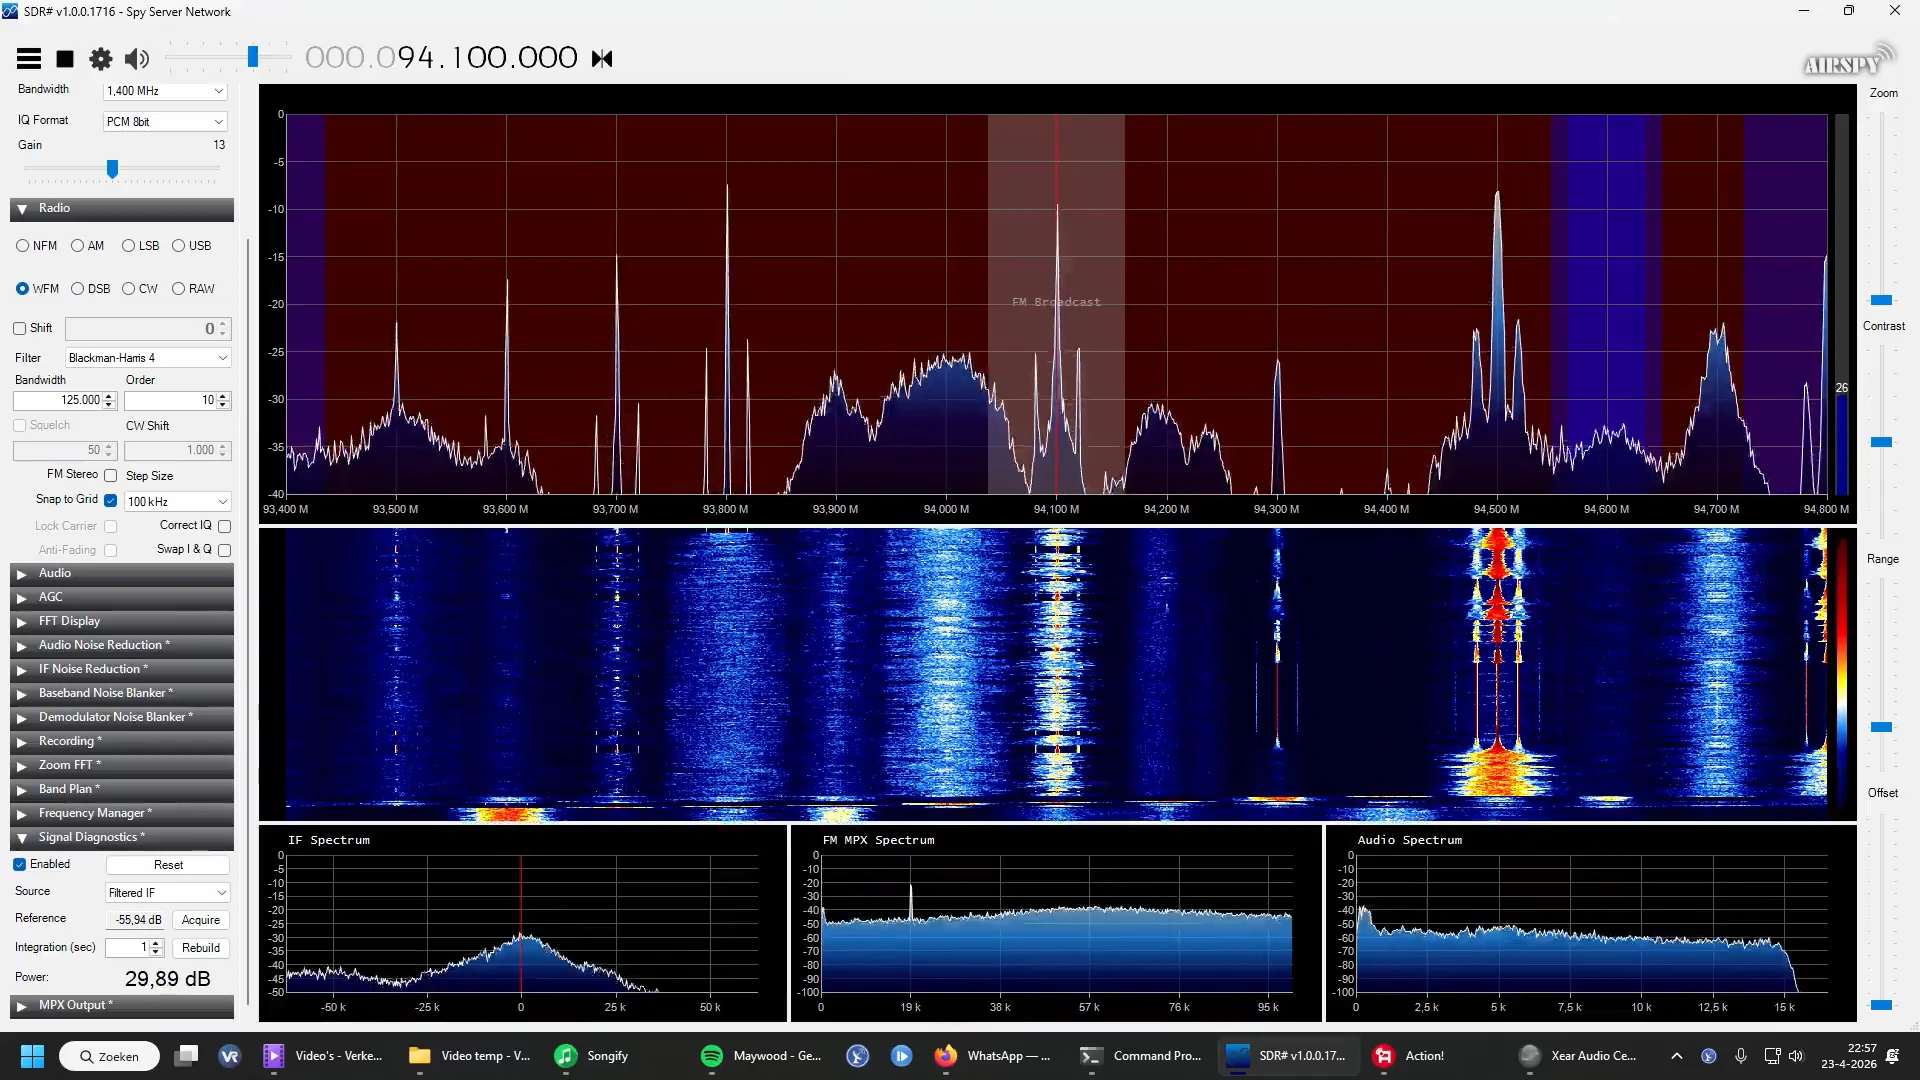Click the Gain slider handle
This screenshot has width=1920, height=1080.
click(113, 169)
